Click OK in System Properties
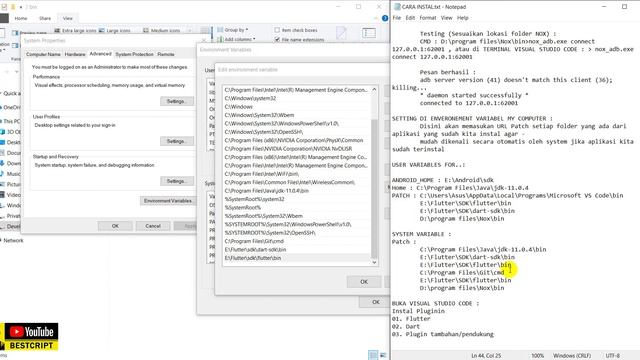The height and width of the screenshot is (360, 640). tap(115, 226)
